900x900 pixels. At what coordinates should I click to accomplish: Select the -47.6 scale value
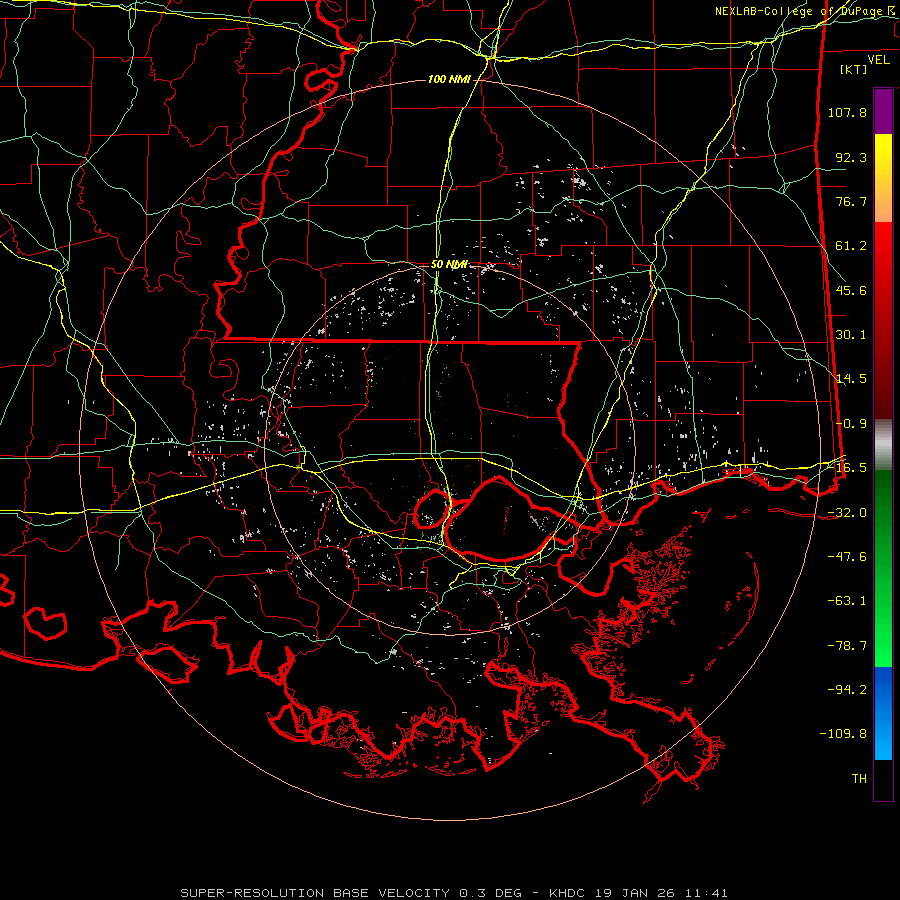pos(847,557)
